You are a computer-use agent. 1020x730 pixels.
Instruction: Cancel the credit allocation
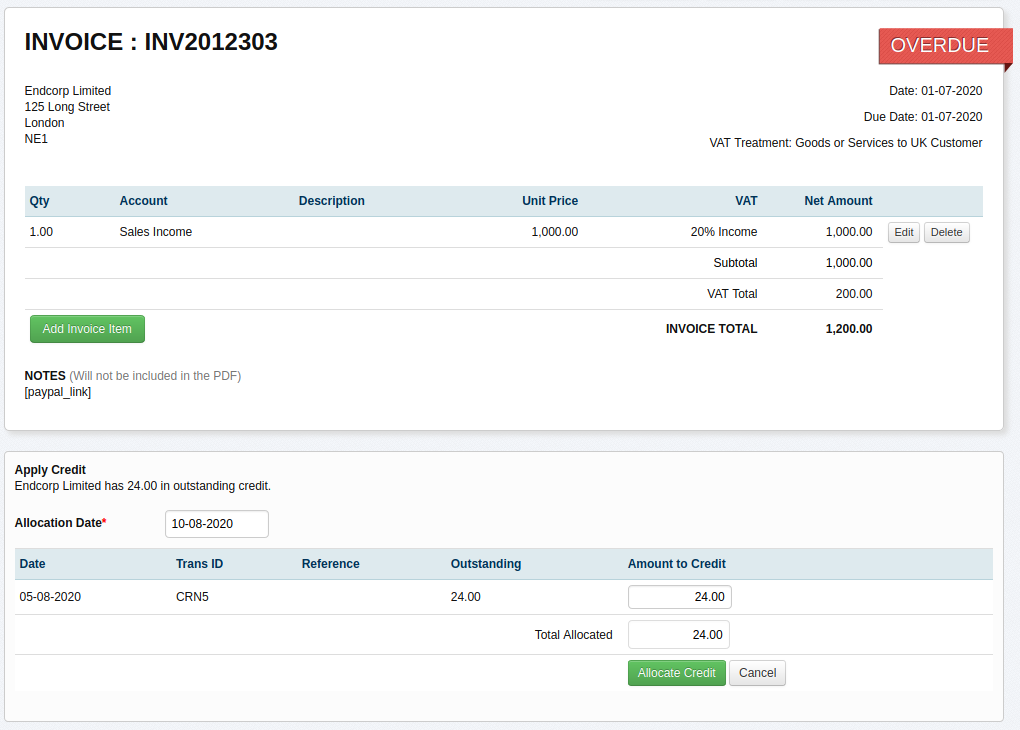point(757,673)
